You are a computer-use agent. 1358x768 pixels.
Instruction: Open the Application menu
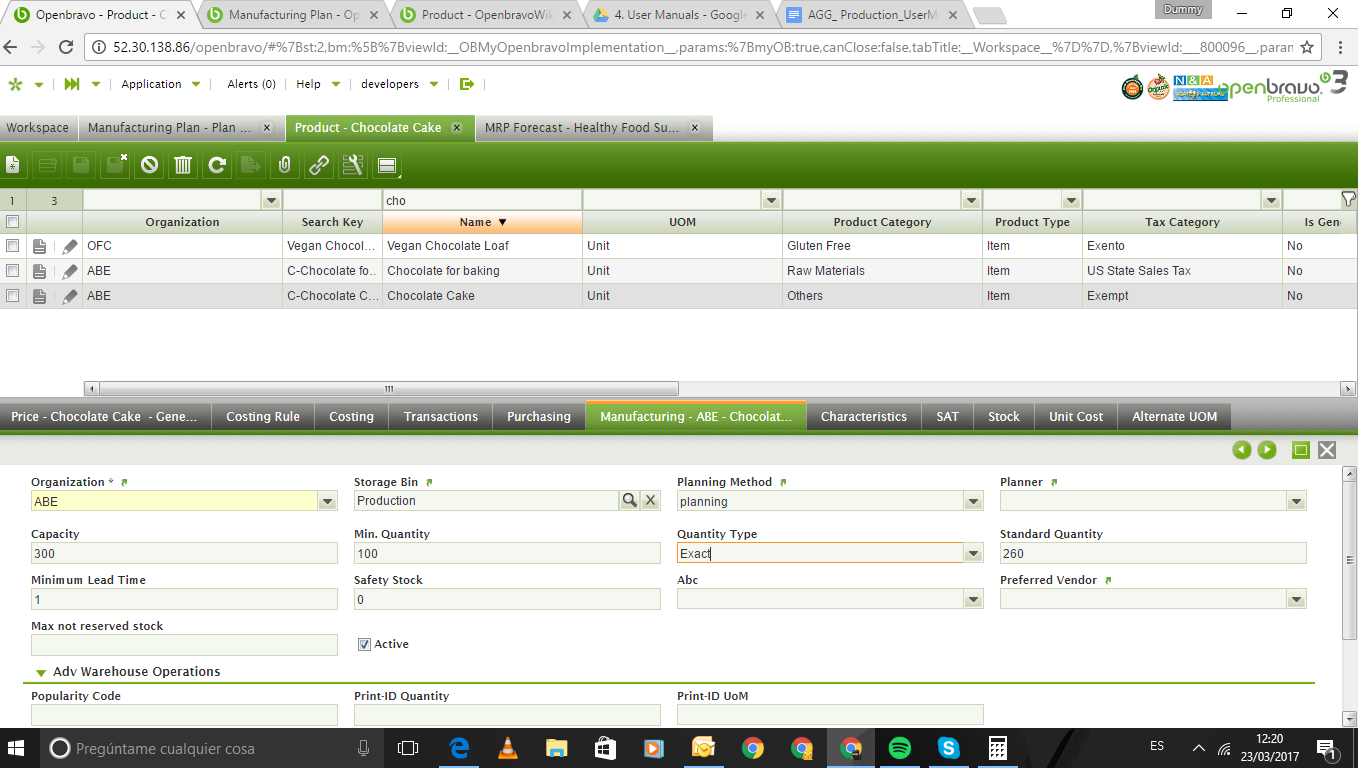(x=160, y=84)
